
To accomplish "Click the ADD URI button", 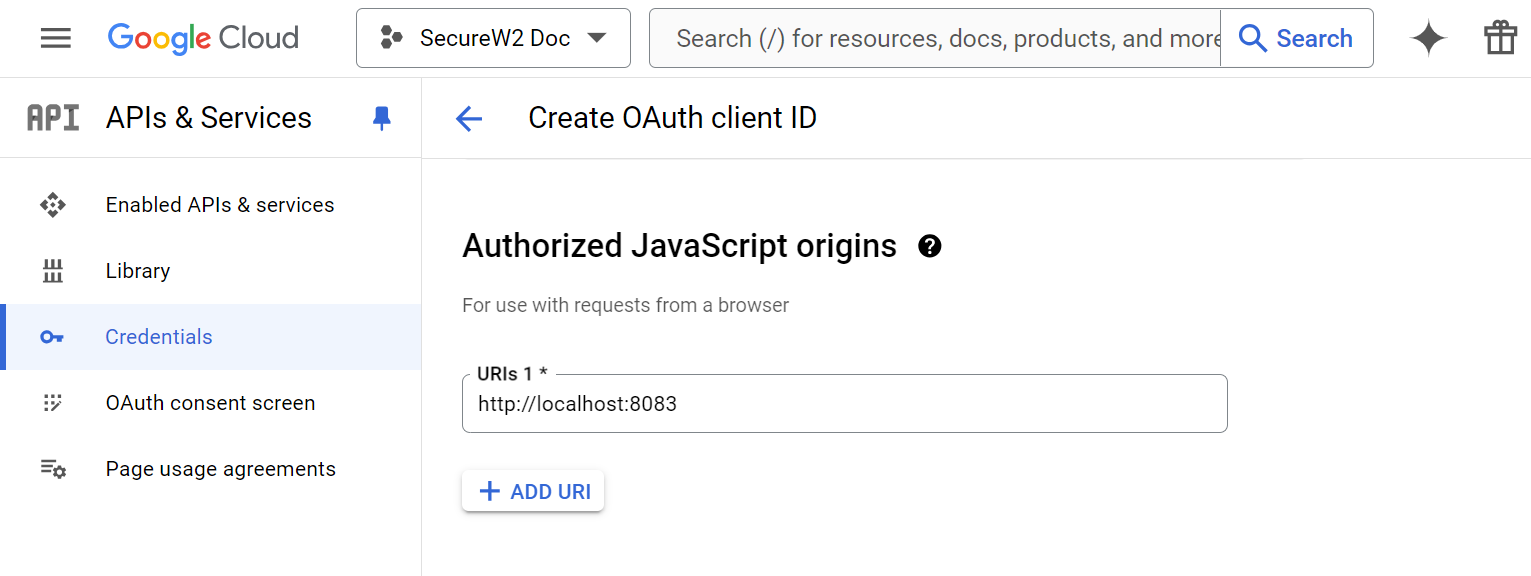I will coord(533,491).
